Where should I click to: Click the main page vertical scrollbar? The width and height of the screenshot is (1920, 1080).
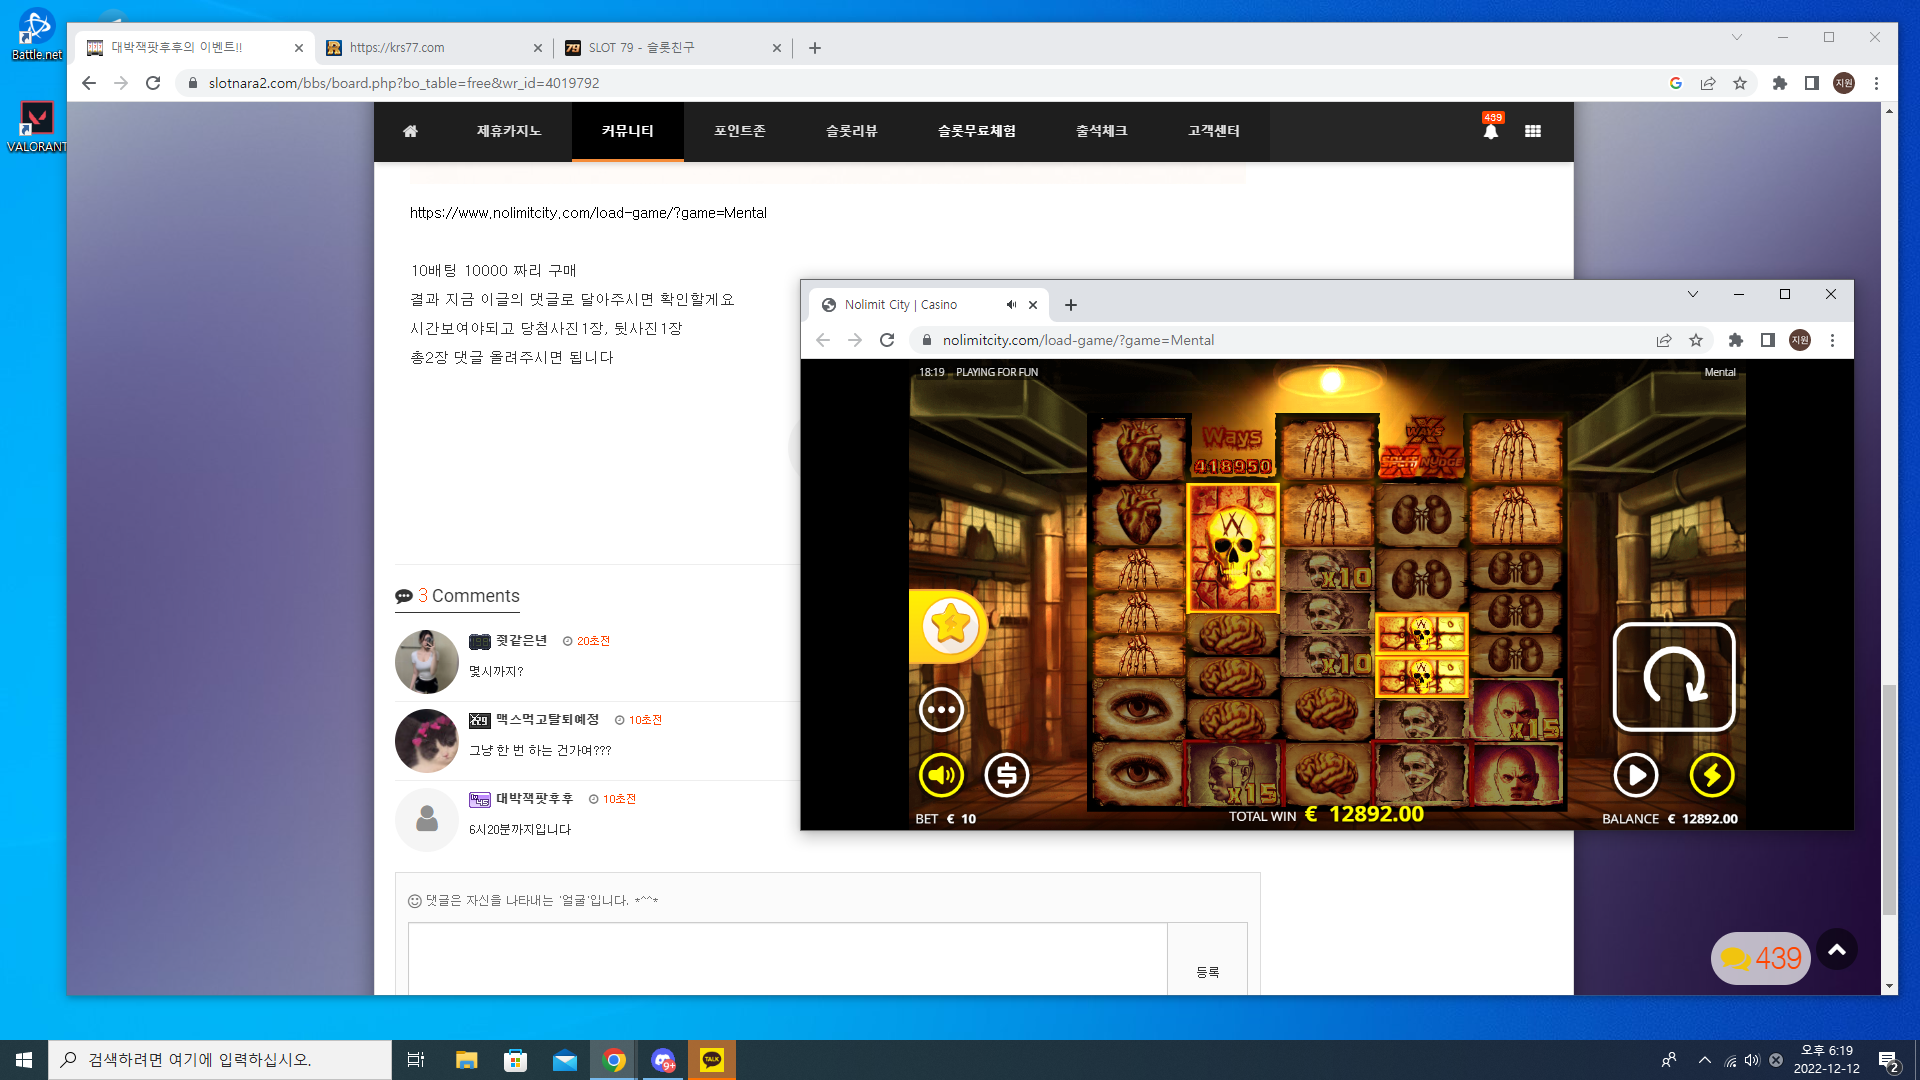click(1889, 800)
